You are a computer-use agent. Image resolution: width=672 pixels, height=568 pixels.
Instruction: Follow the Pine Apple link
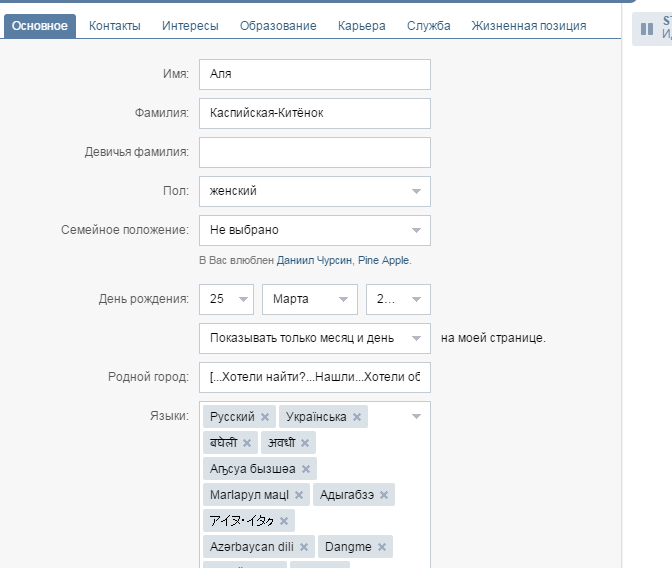click(x=383, y=260)
